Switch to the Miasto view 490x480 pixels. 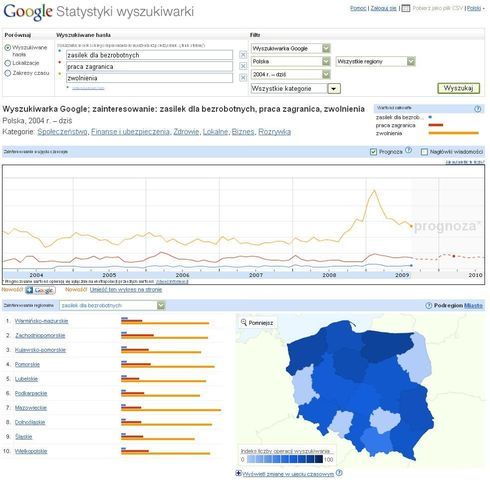473,305
